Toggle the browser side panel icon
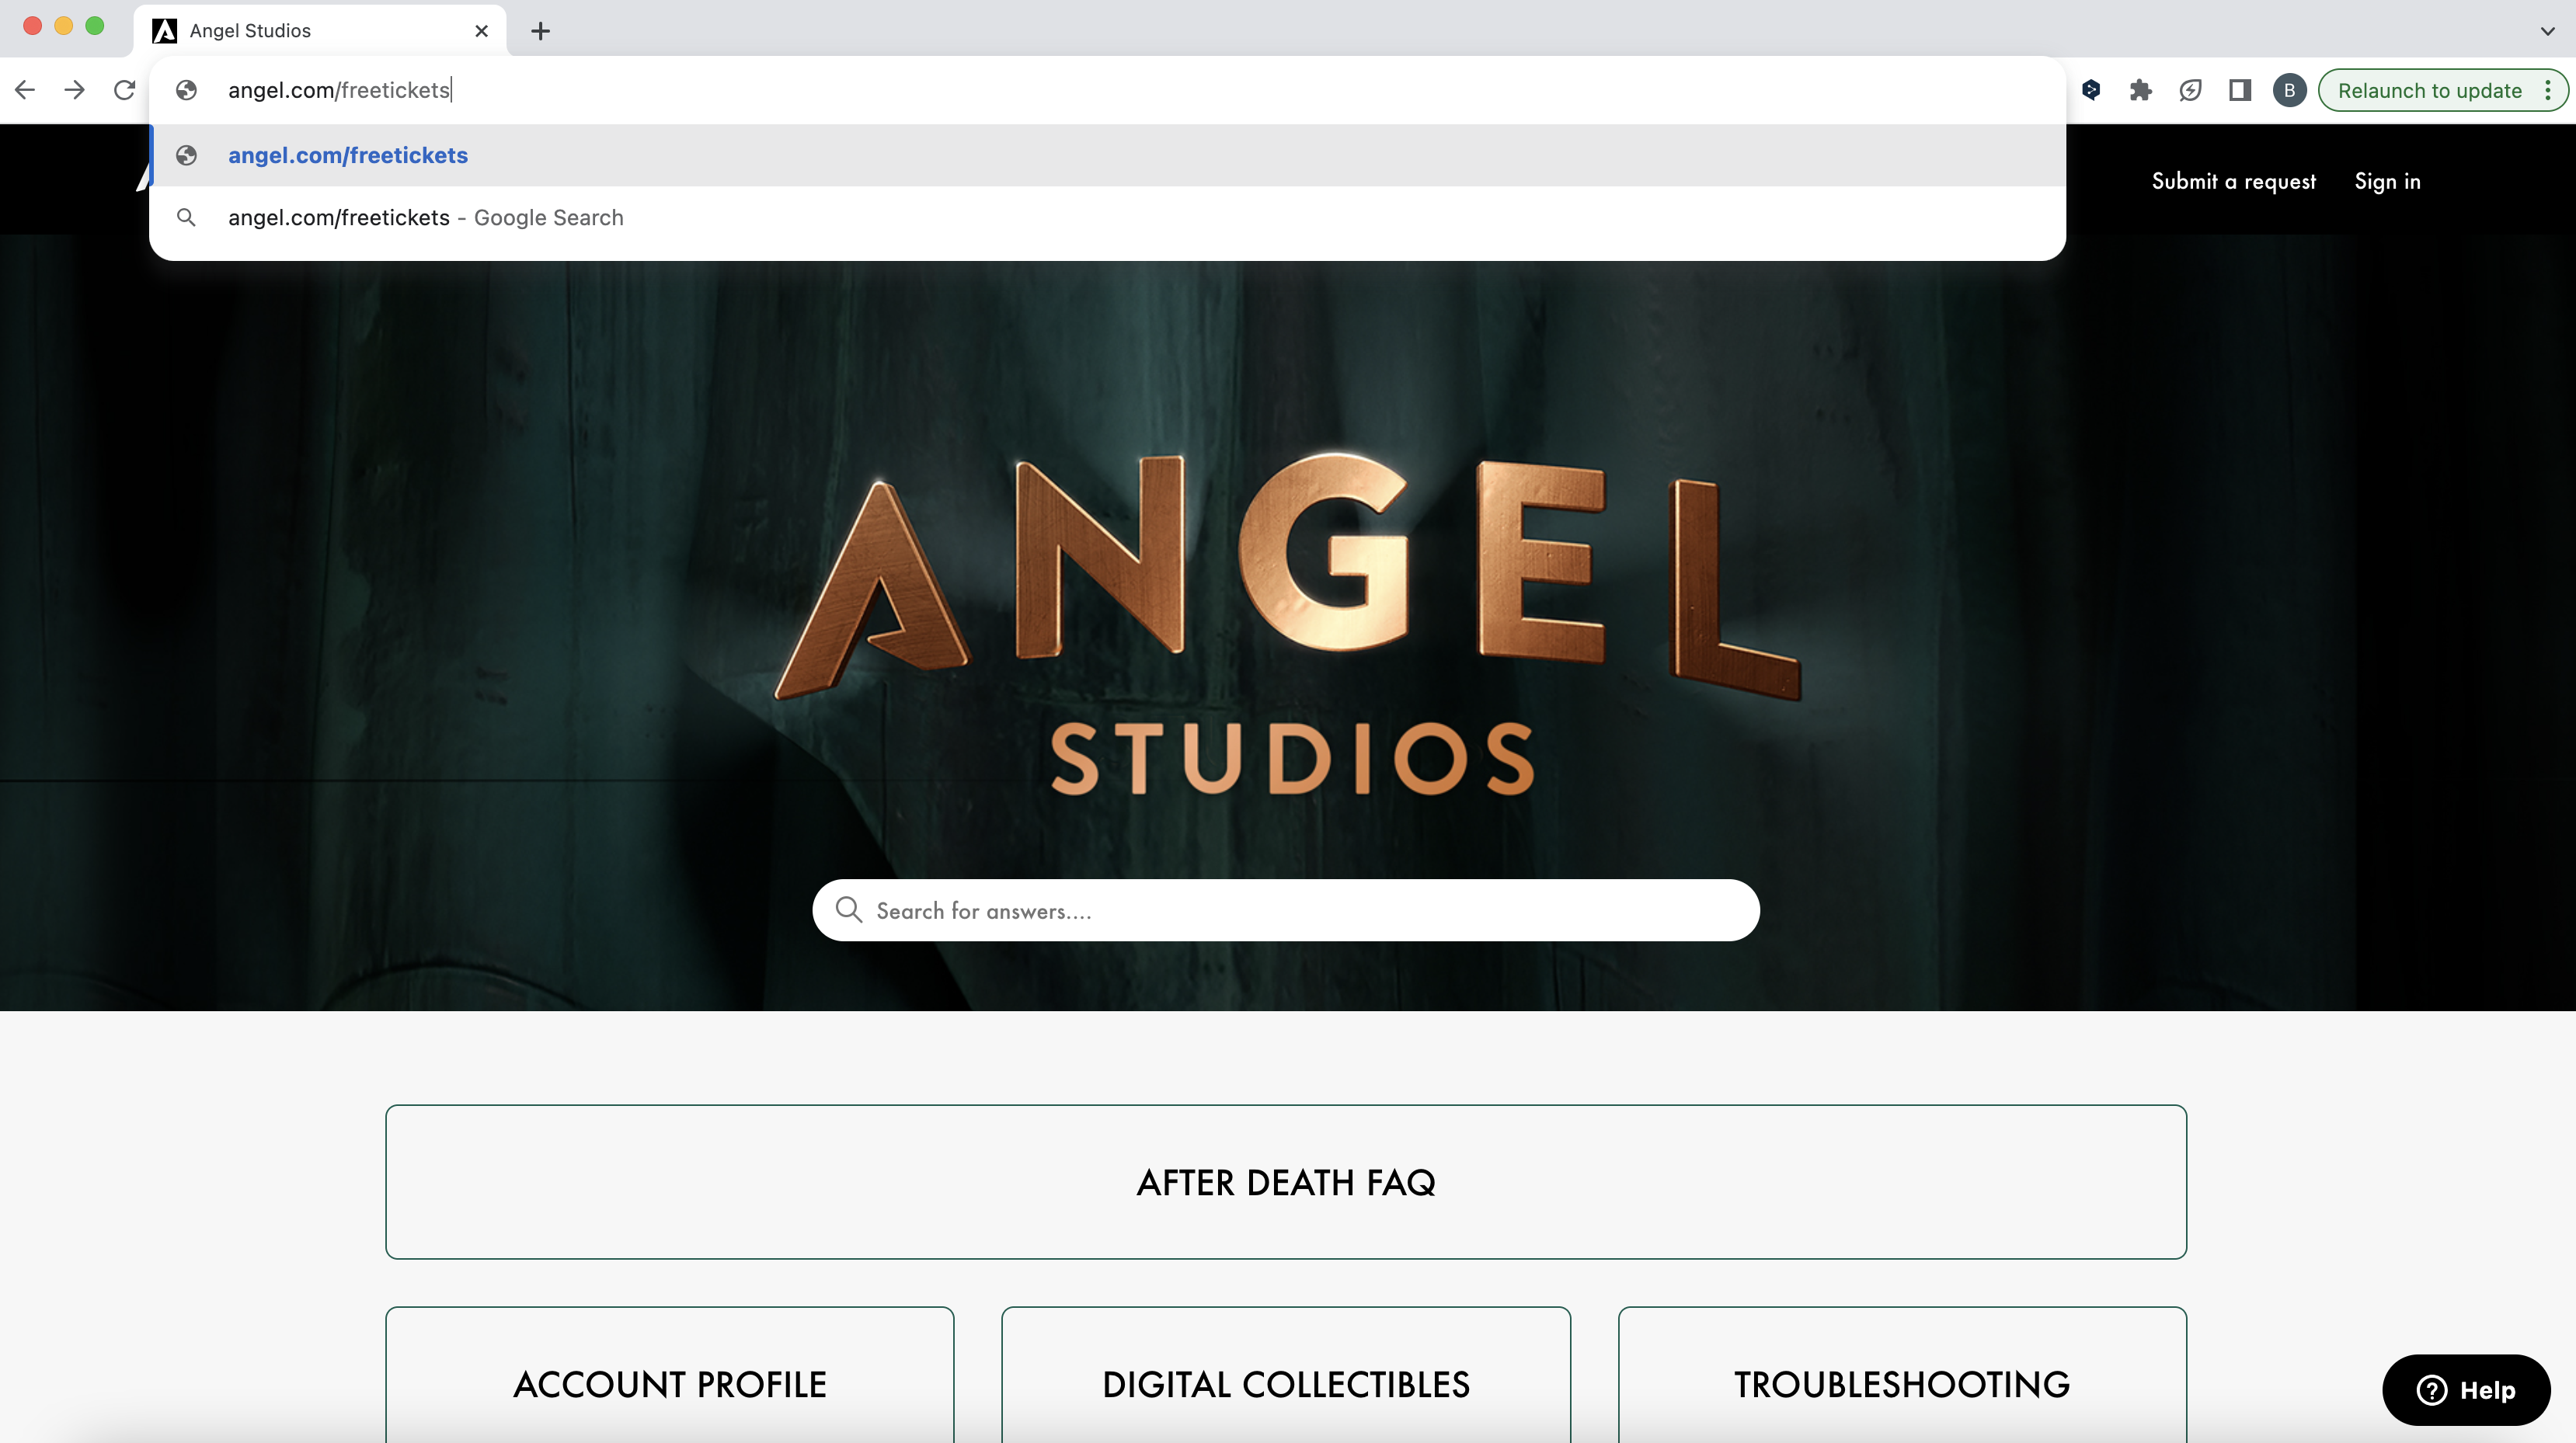2576x1443 pixels. 2239,90
